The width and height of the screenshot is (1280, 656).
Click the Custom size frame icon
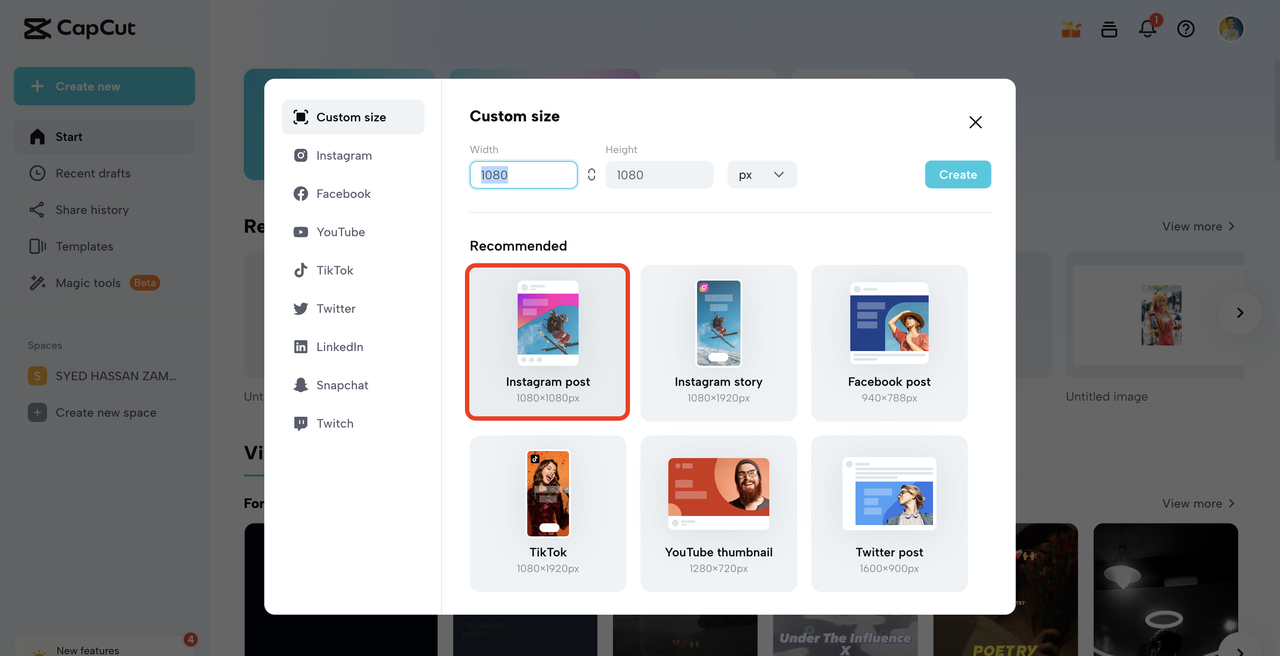pyautogui.click(x=300, y=117)
